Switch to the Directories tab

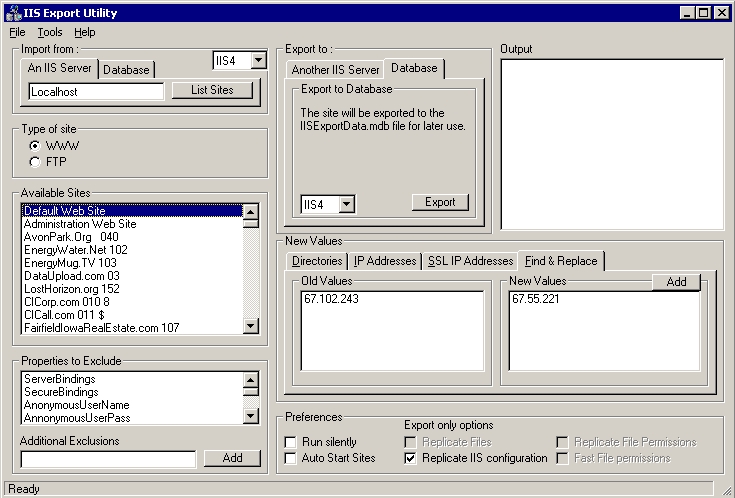coord(317,261)
